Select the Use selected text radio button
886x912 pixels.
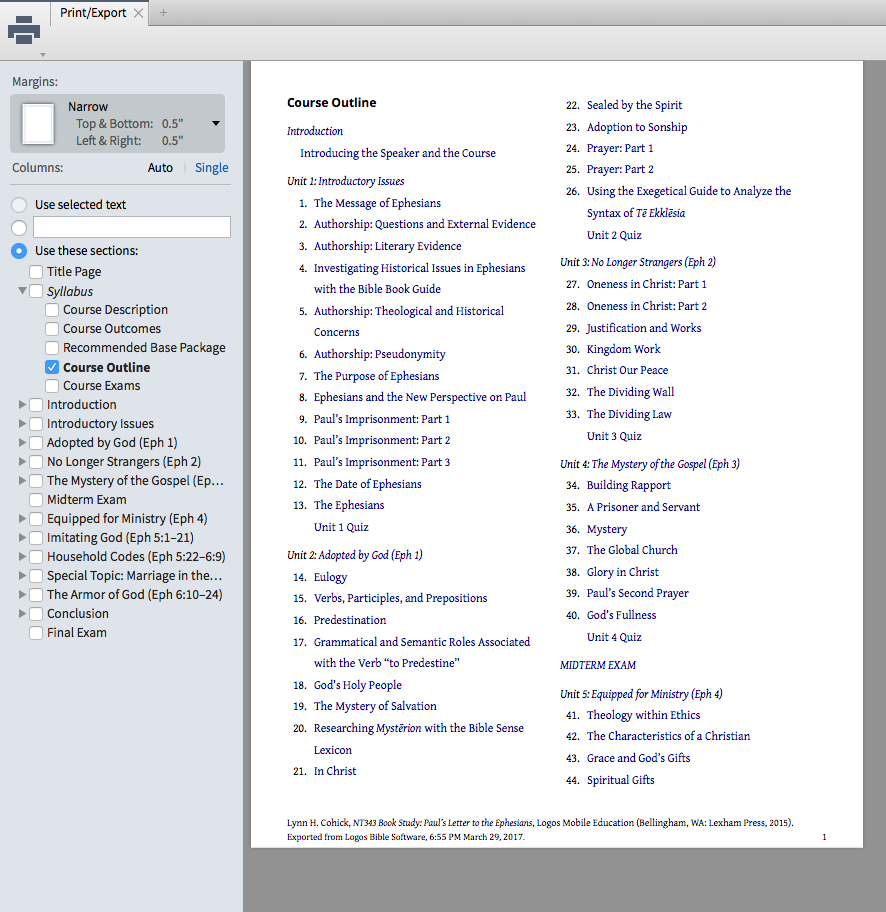(19, 205)
